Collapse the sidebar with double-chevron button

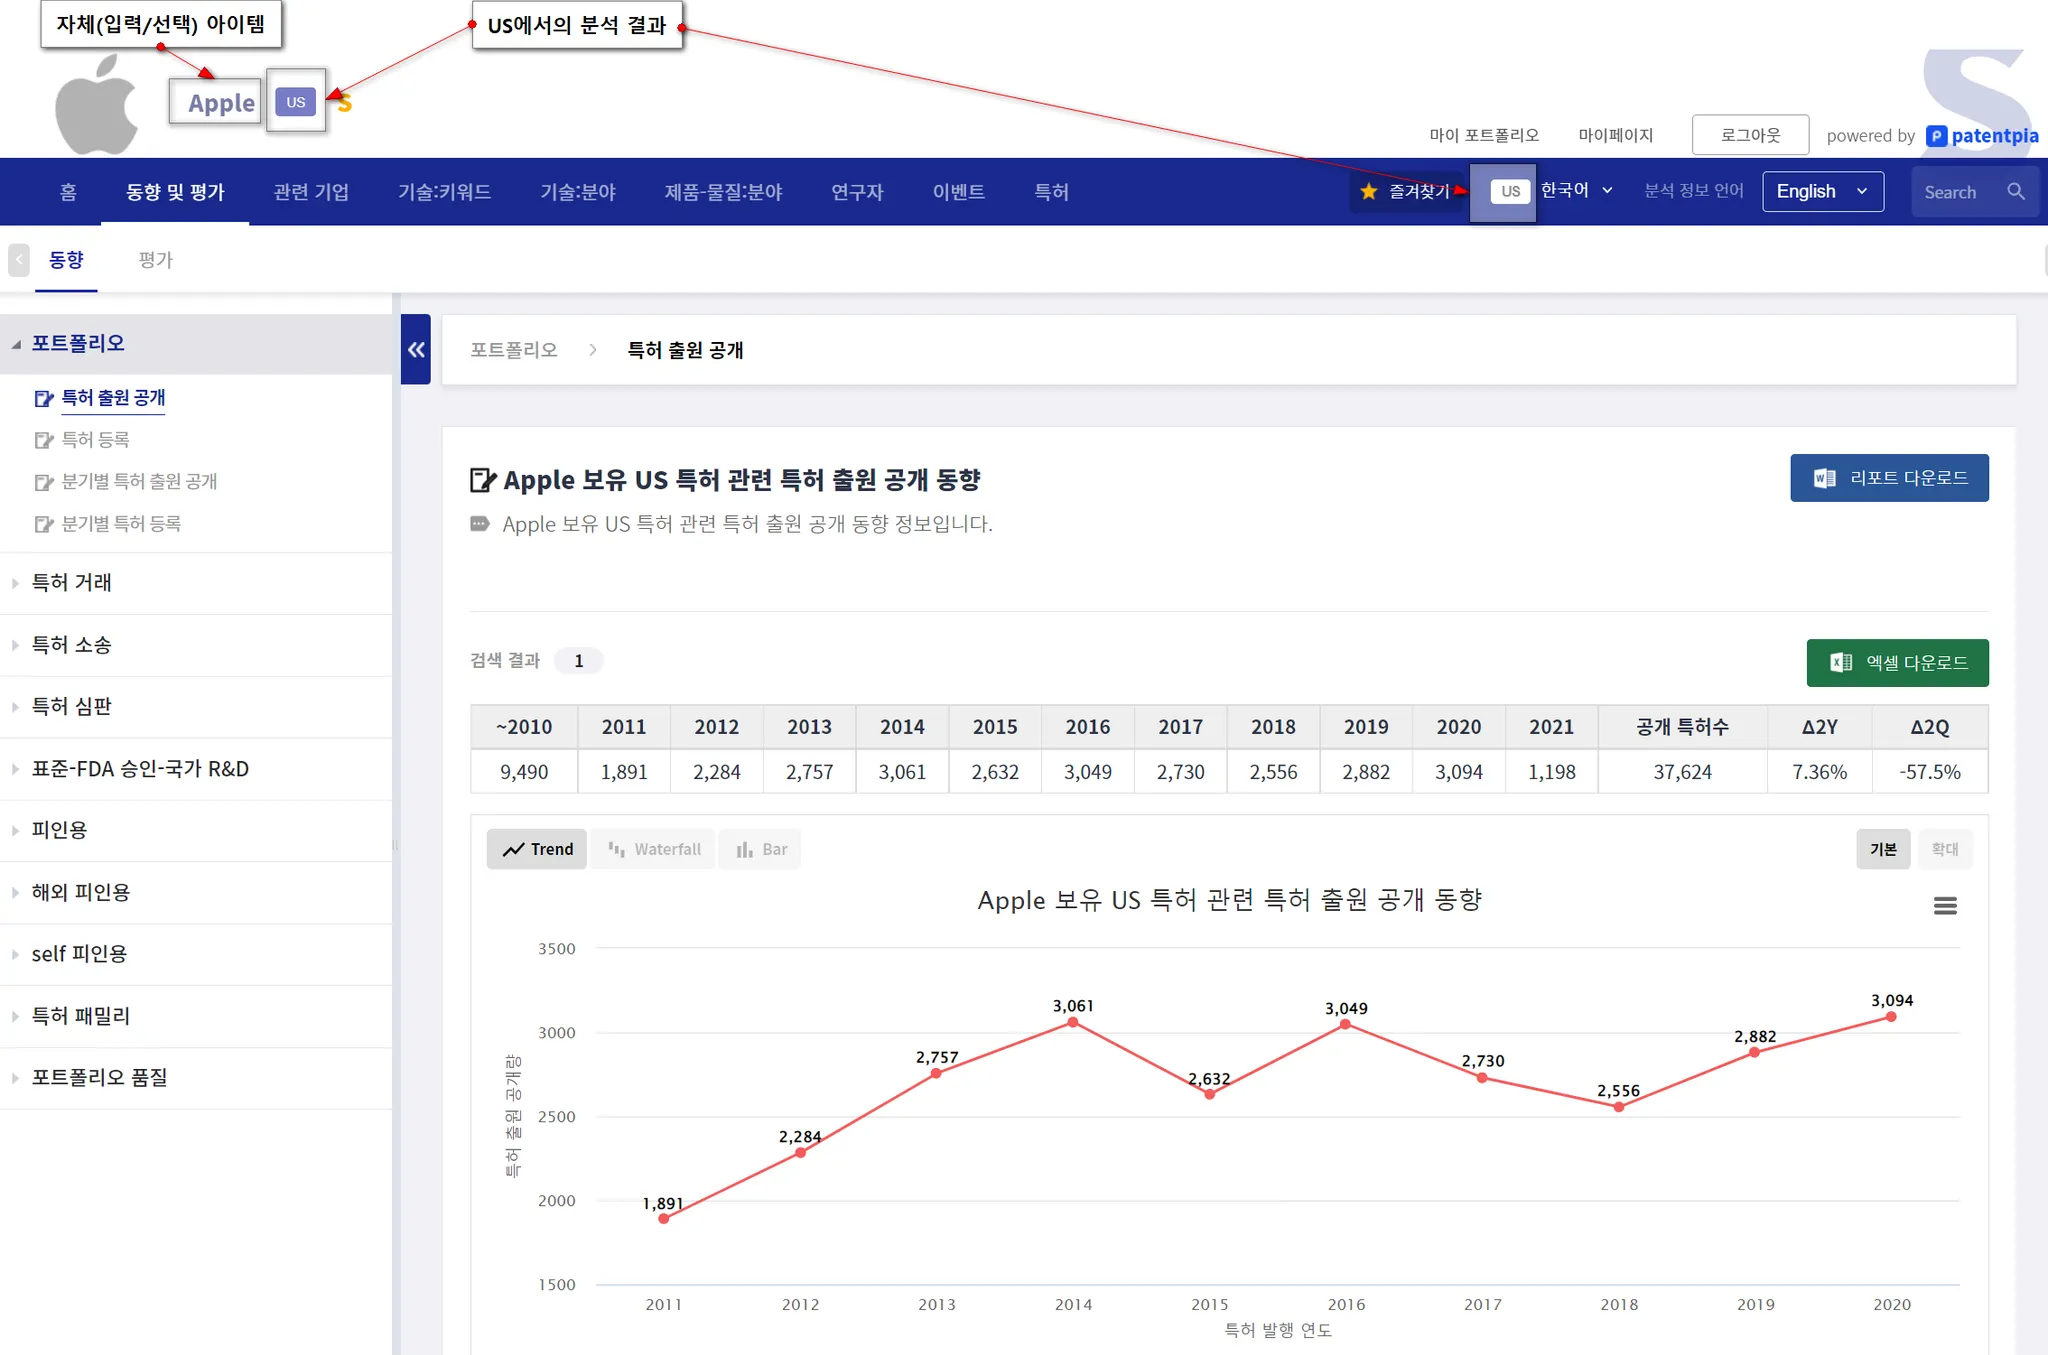[416, 349]
